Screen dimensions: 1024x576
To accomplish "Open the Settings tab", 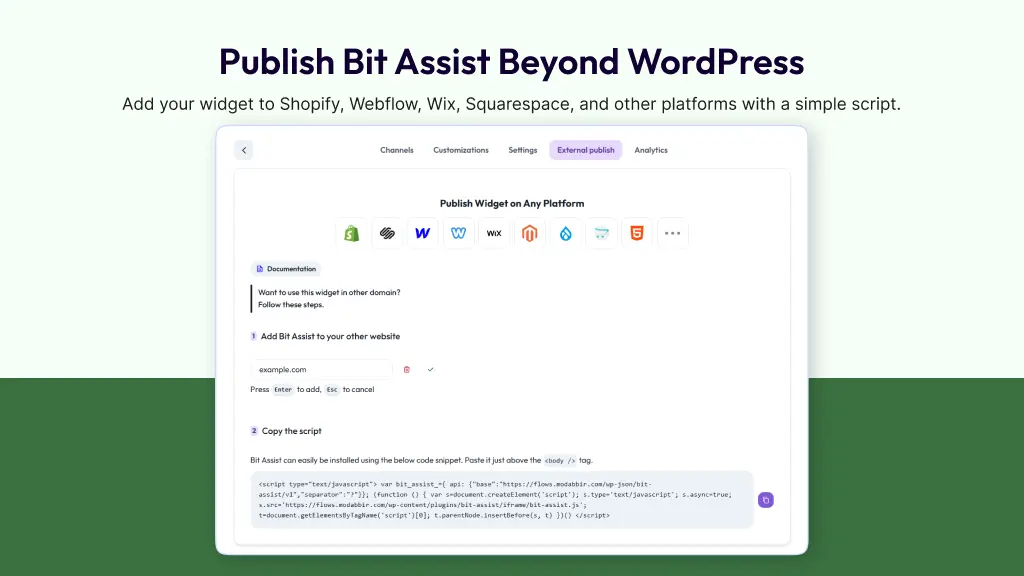I will coord(522,150).
